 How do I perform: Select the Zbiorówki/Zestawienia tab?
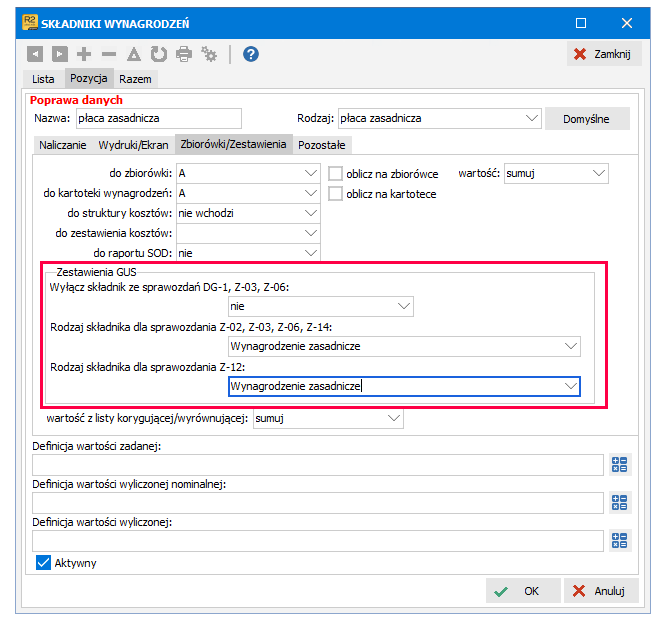233,144
